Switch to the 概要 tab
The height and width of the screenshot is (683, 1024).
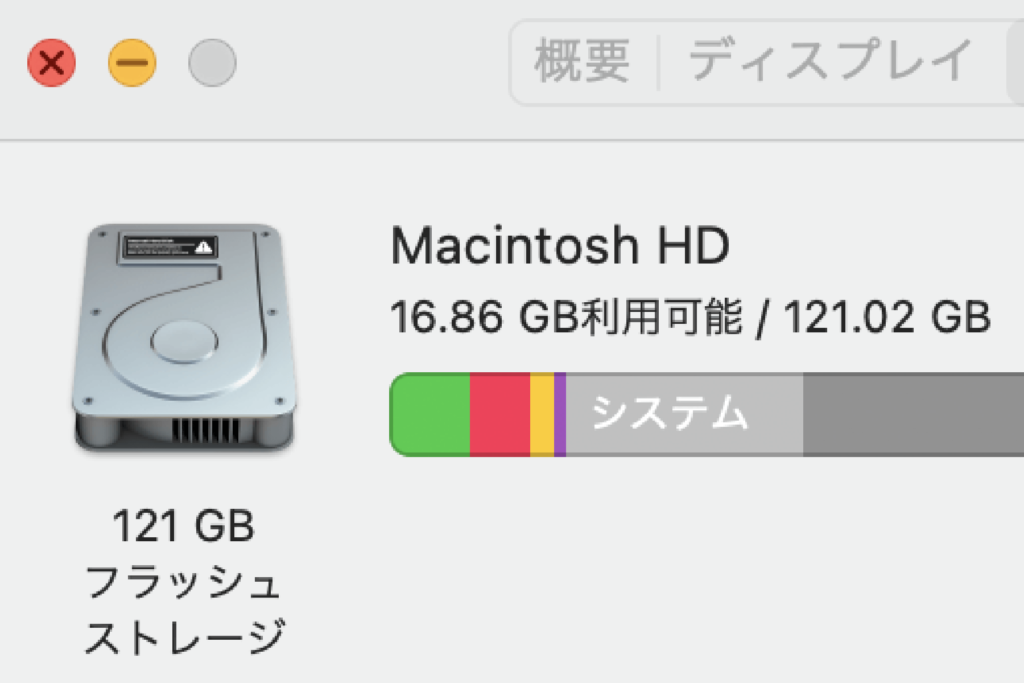(x=582, y=62)
